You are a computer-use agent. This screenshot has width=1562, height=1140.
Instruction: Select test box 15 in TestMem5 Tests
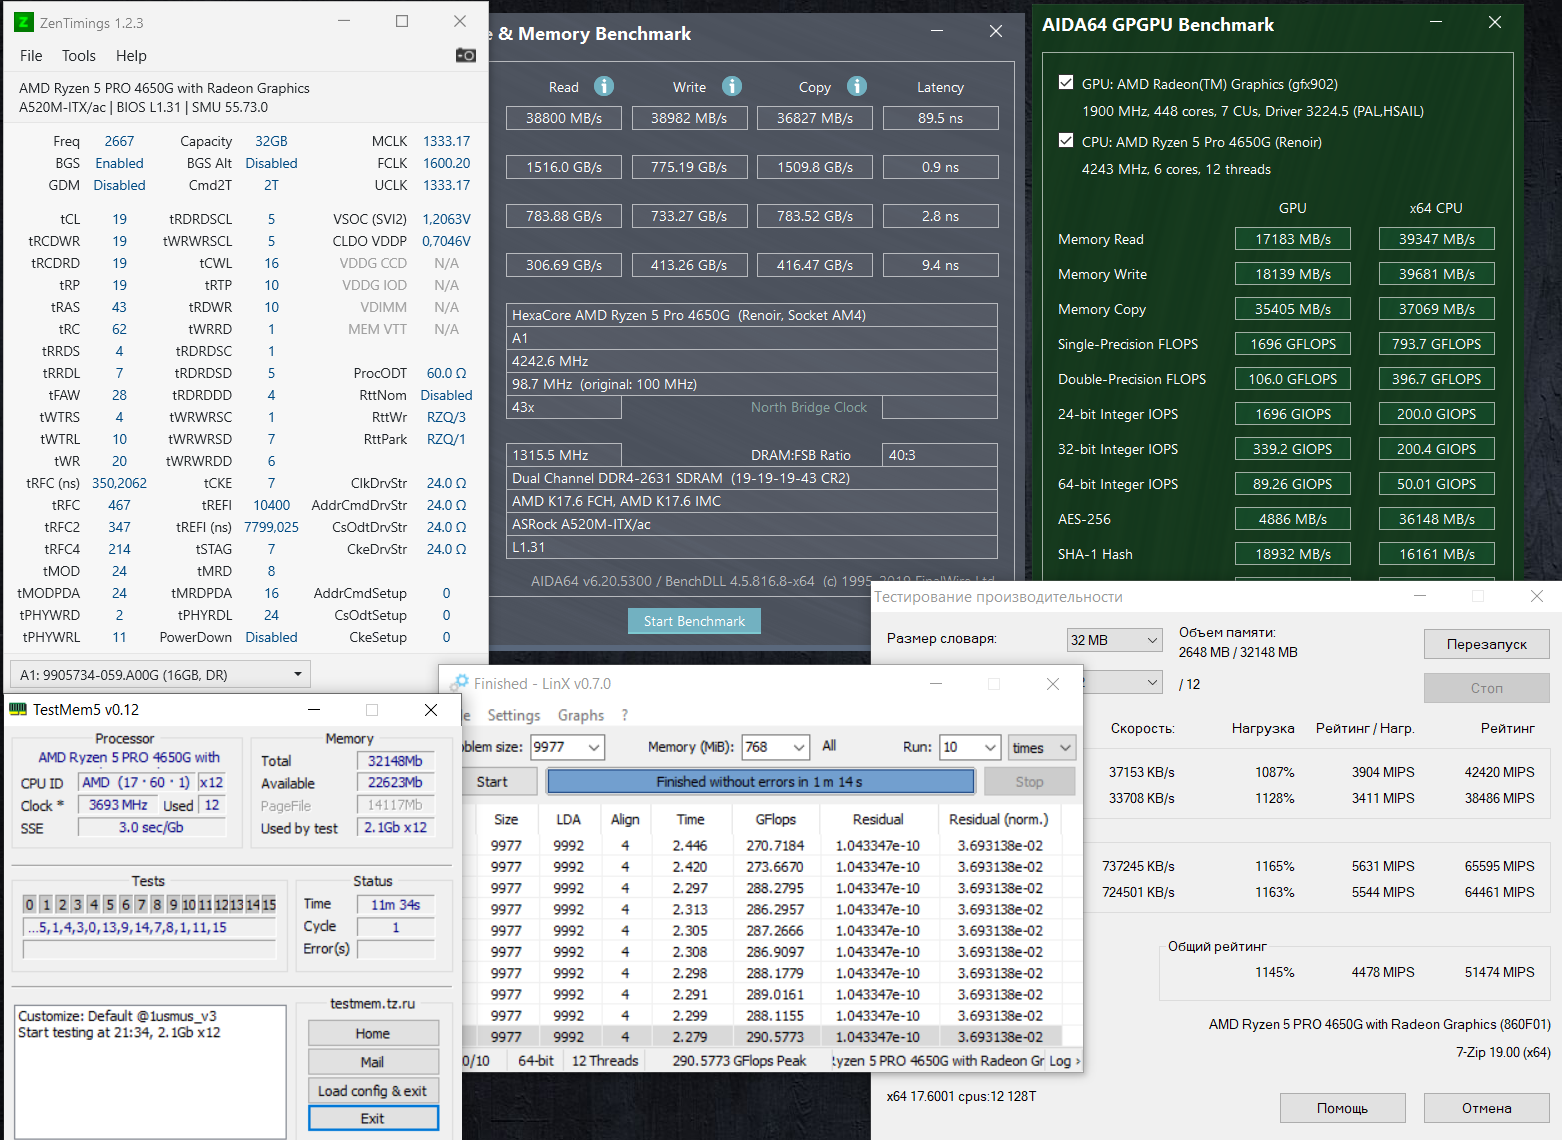pos(269,905)
